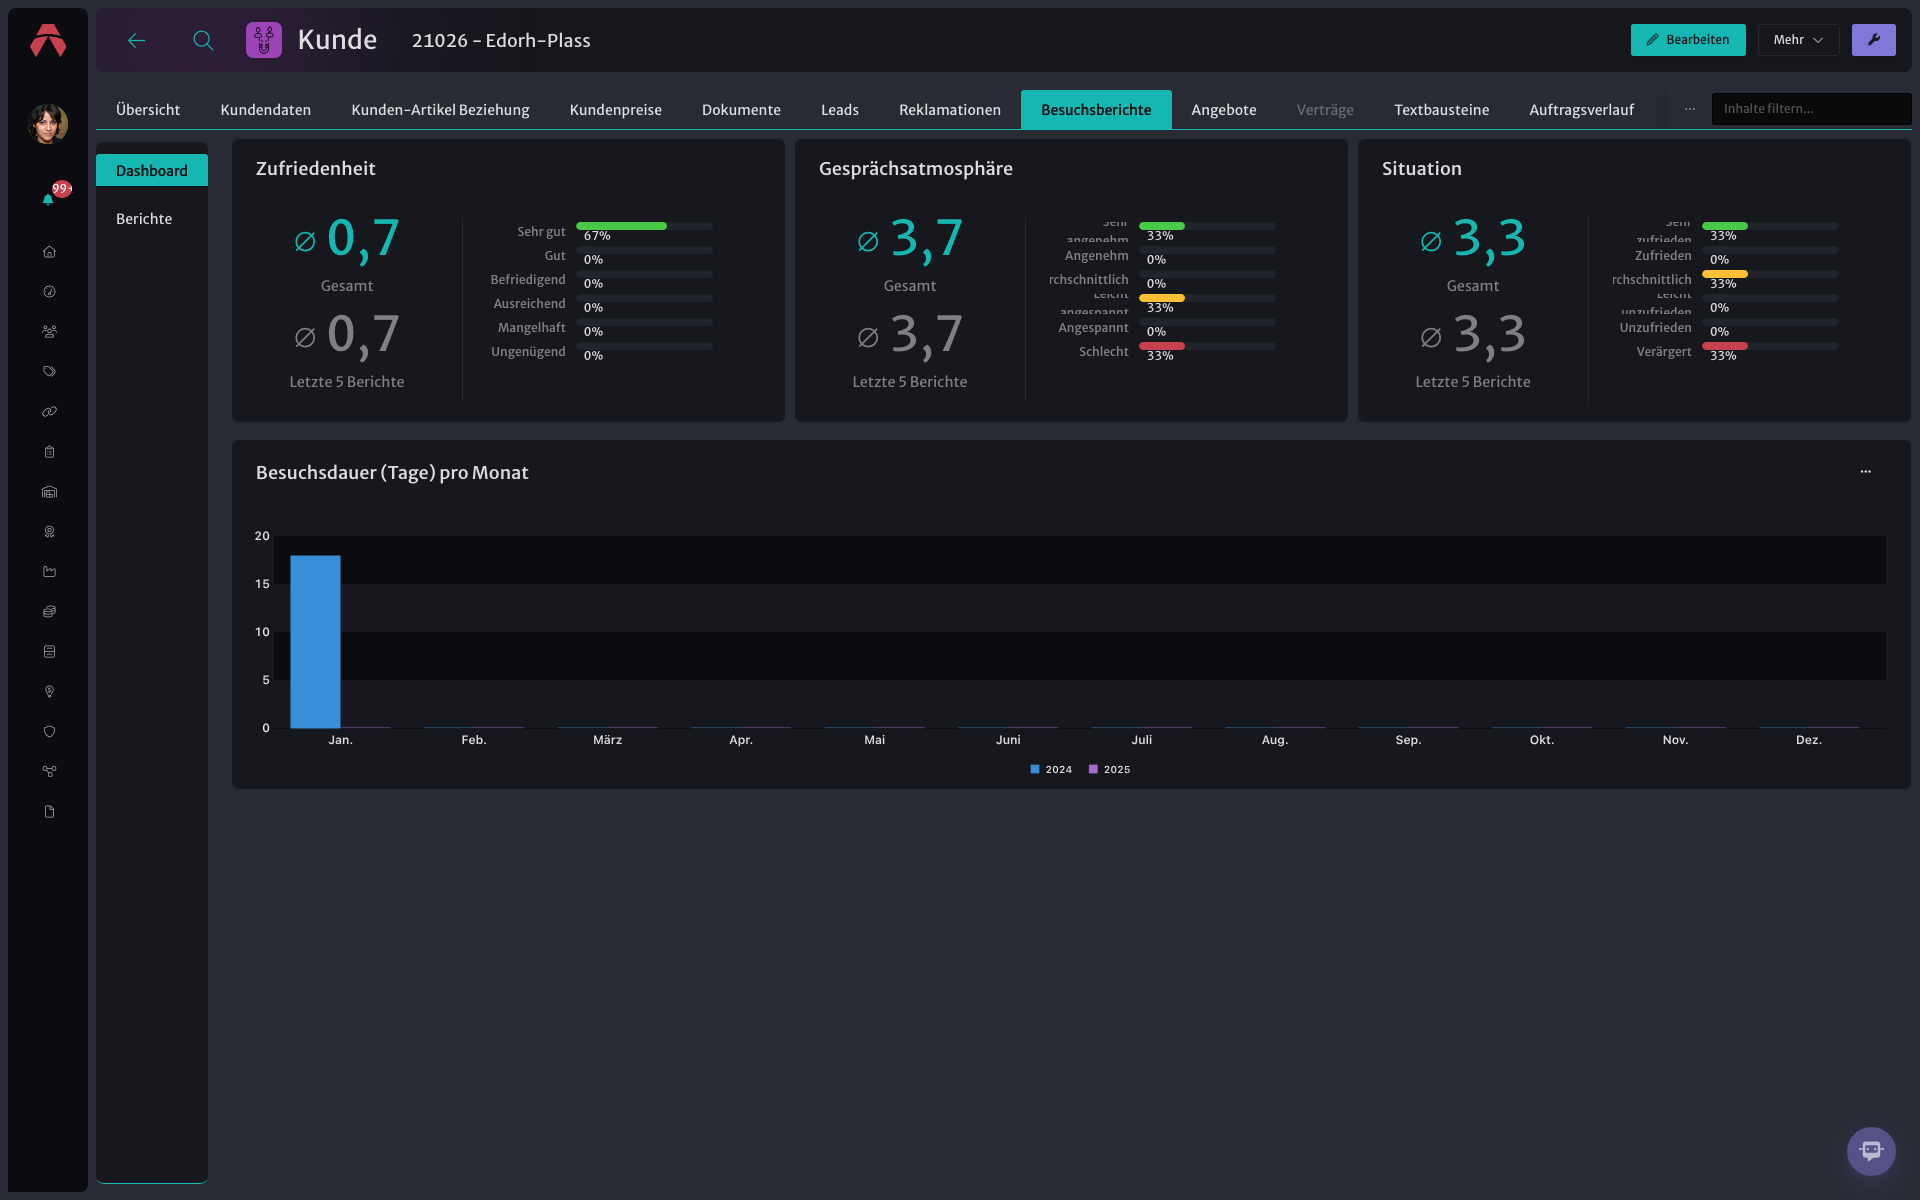This screenshot has height=1200, width=1920.
Task: Open the factory icon in sidebar
Action: click(49, 572)
